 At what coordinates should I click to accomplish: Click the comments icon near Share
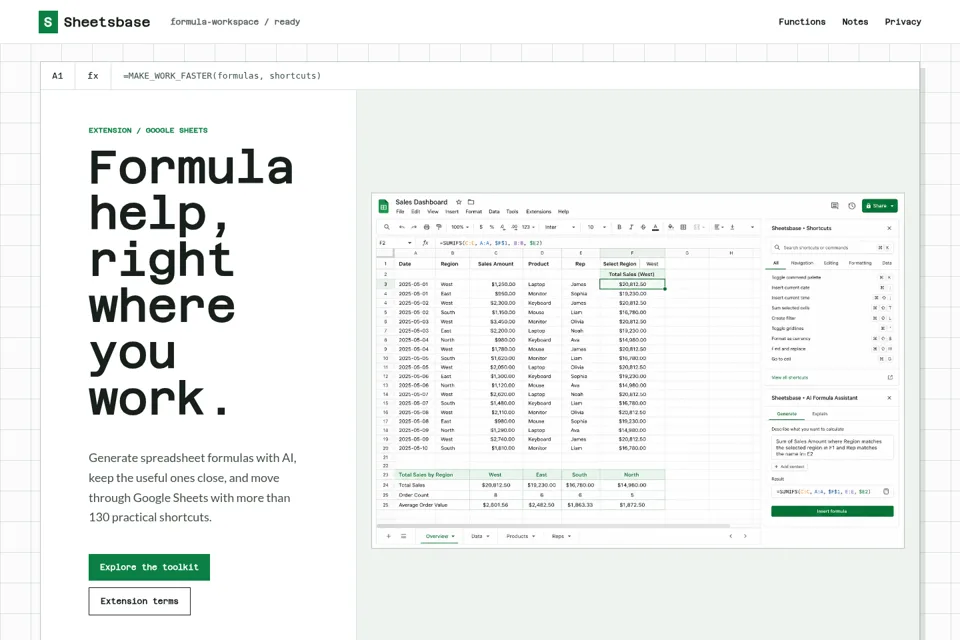834,206
